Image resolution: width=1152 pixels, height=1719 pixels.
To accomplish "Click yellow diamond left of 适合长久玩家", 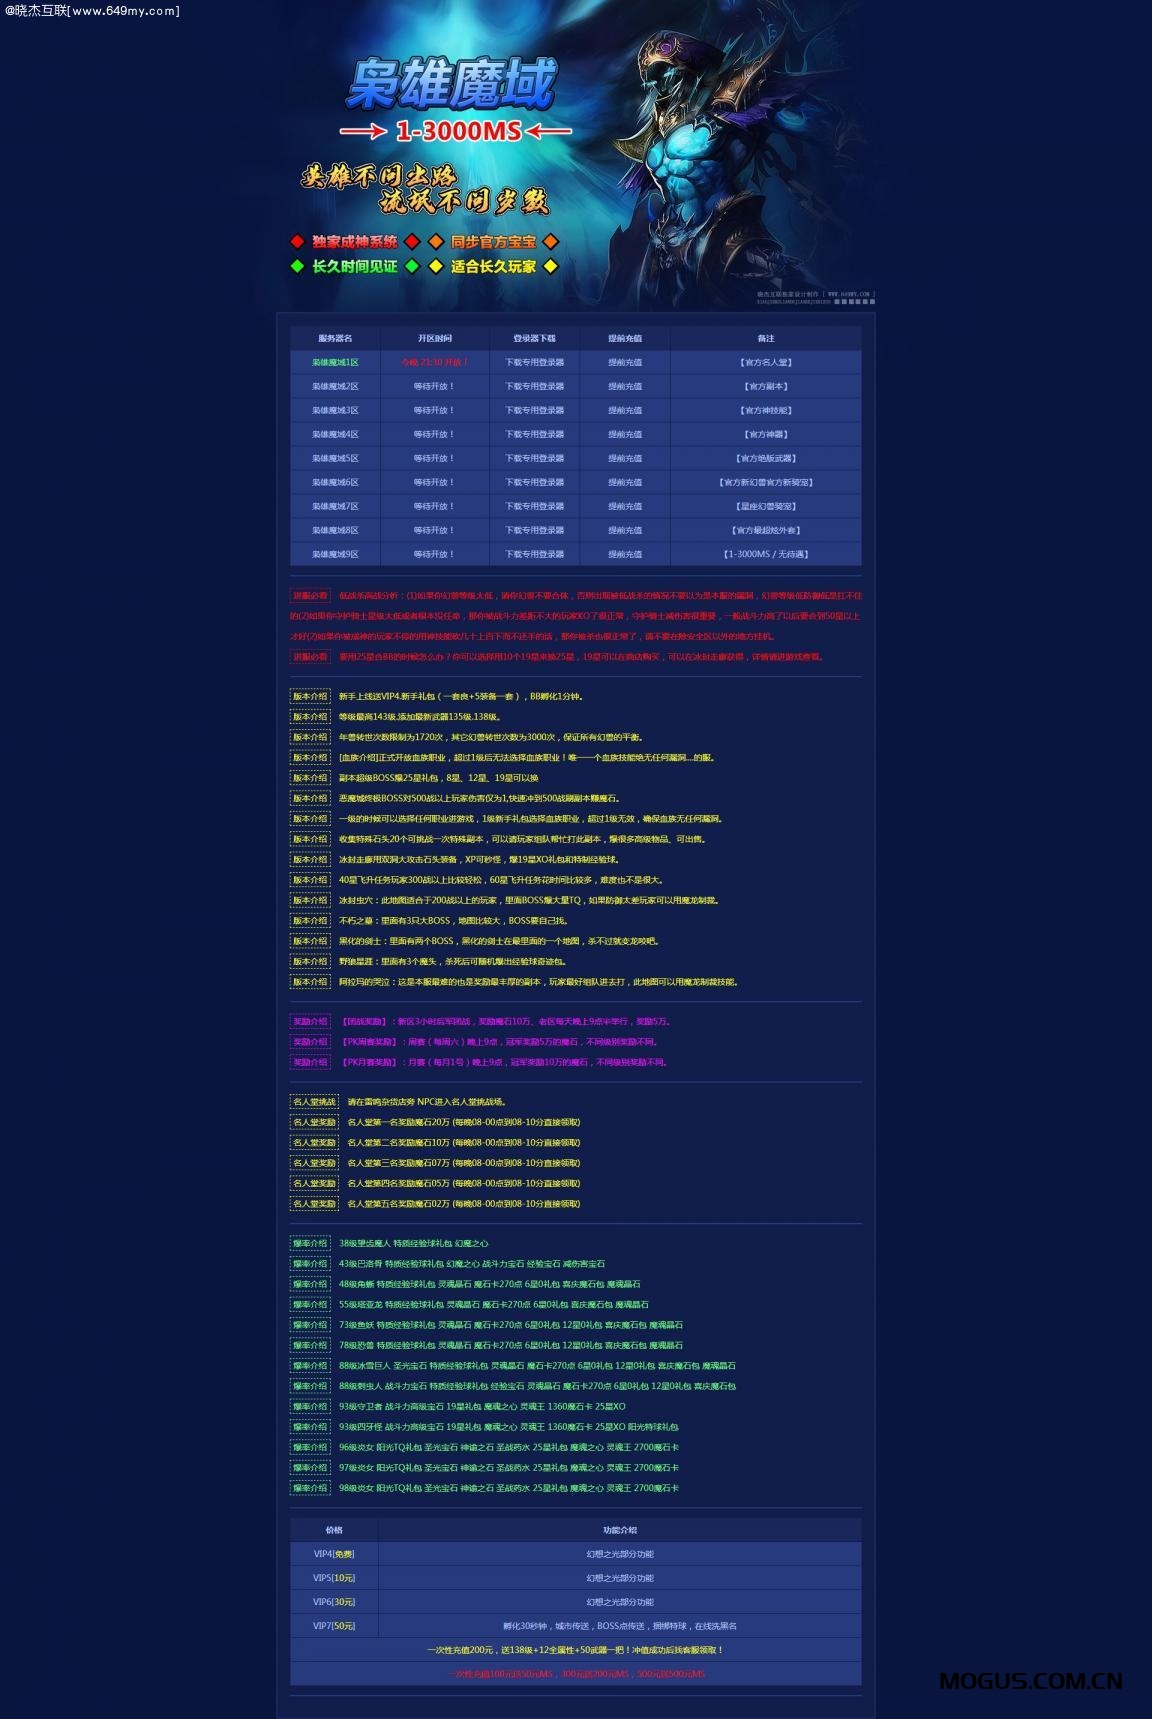I will (x=436, y=267).
